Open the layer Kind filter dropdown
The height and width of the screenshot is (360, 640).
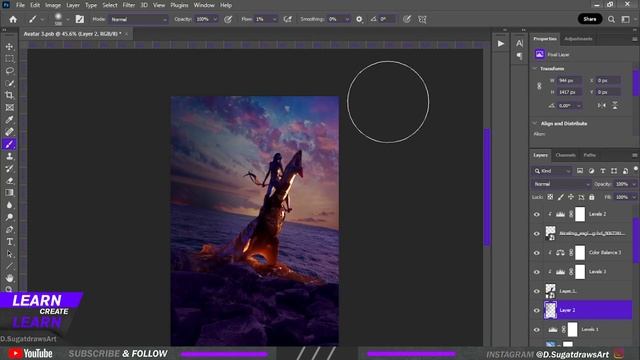(x=552, y=171)
